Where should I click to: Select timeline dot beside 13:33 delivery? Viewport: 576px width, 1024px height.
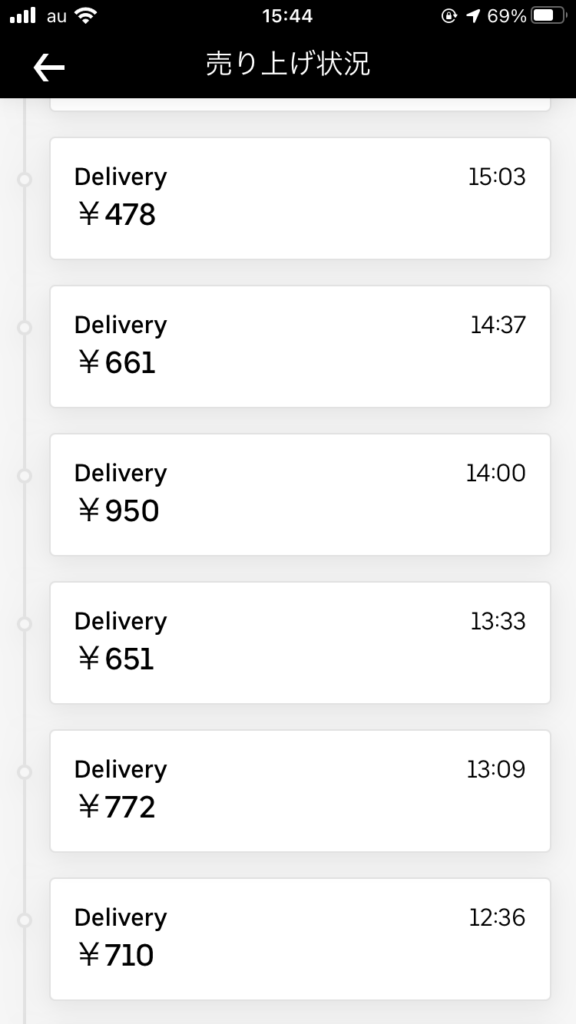point(25,624)
